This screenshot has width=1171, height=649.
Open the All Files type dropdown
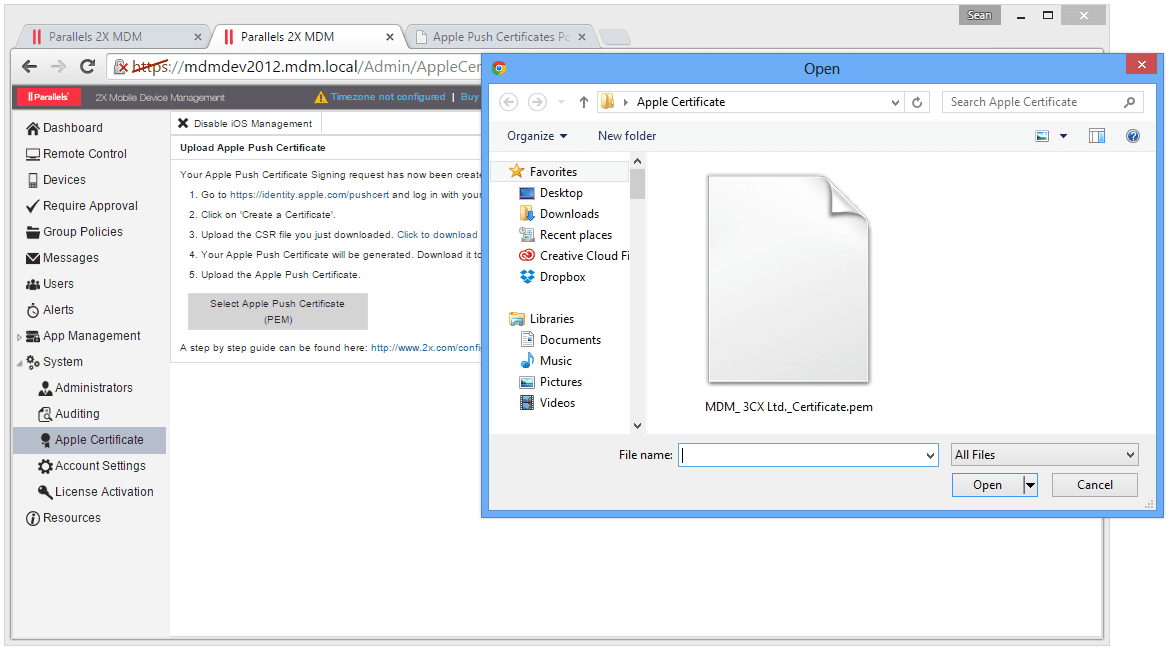click(x=1045, y=456)
